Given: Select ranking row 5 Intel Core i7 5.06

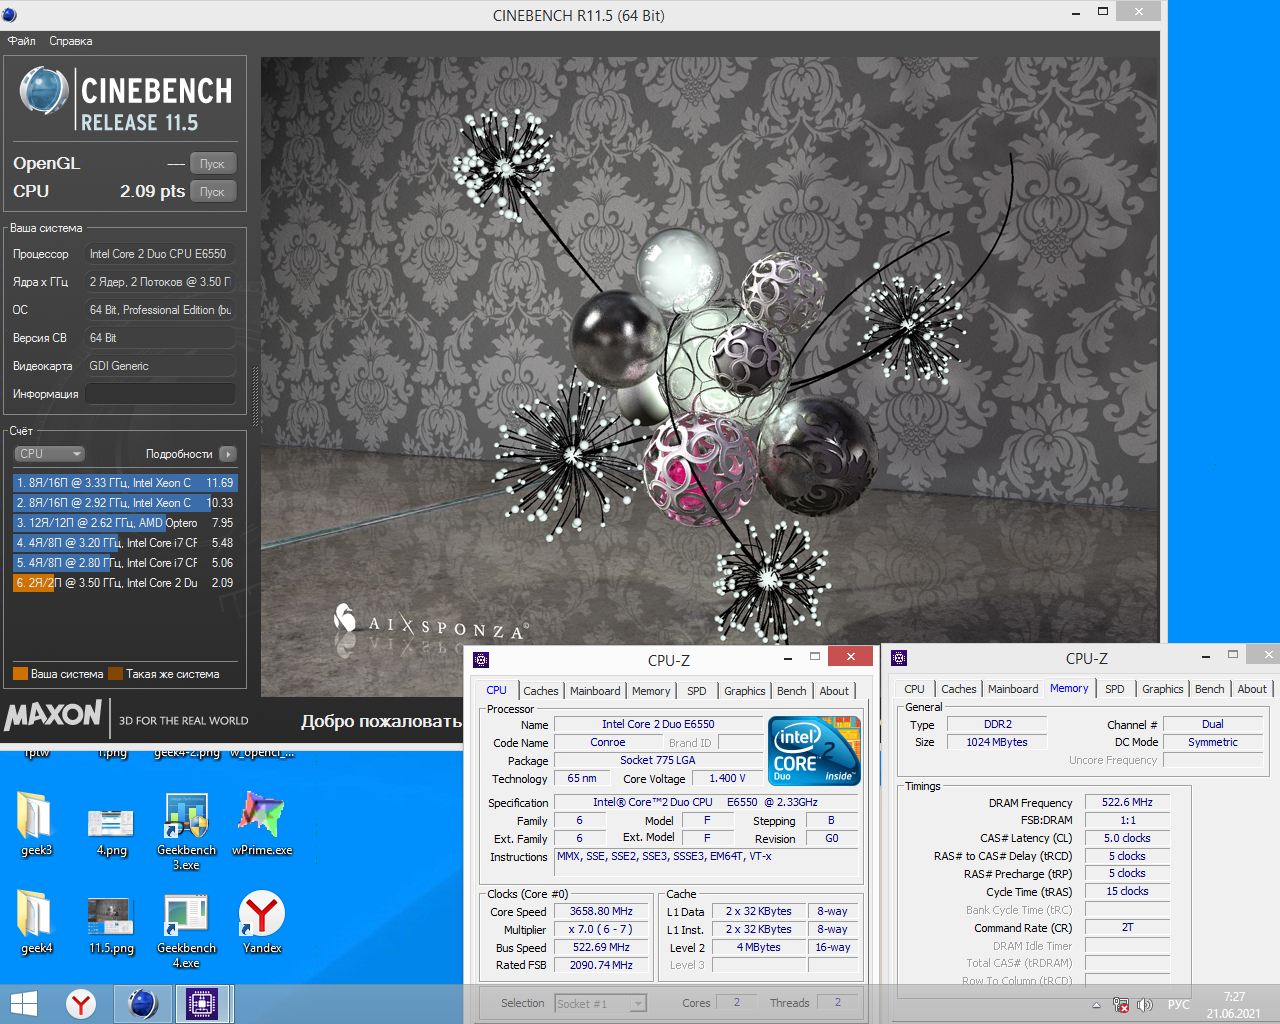Looking at the screenshot, I should tap(125, 563).
